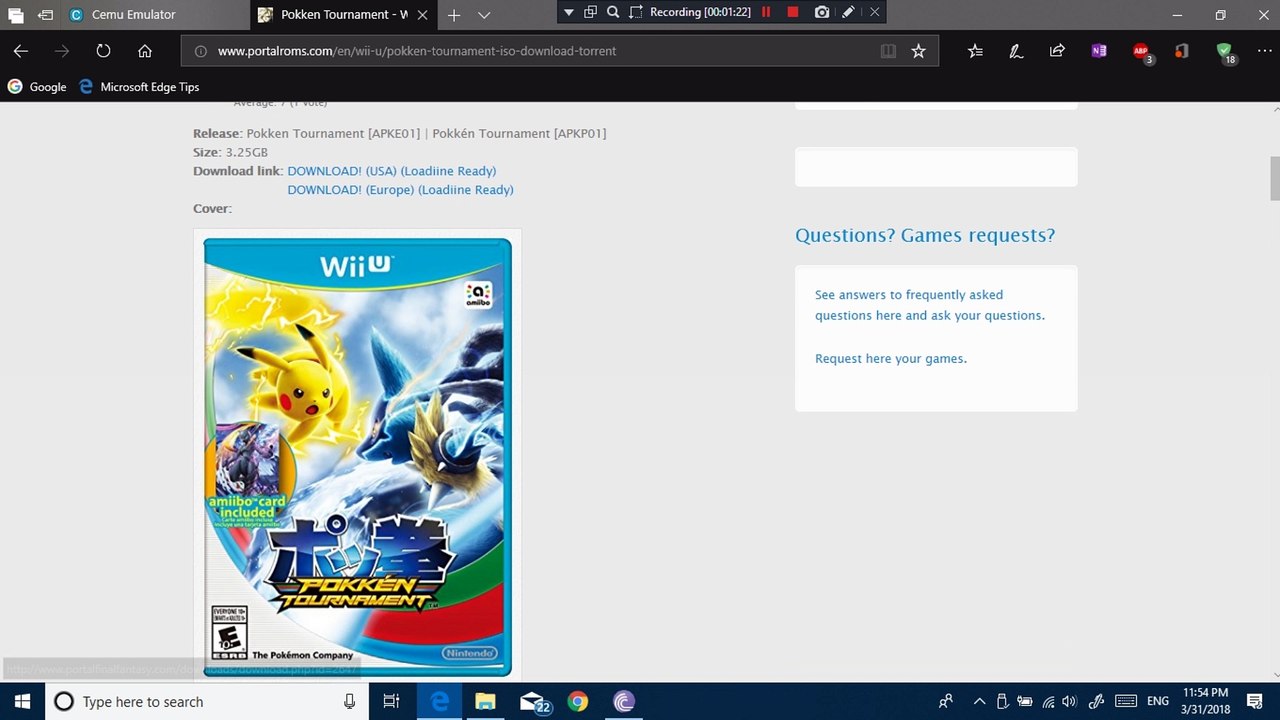The image size is (1280, 720).
Task: Open Action Center notifications
Action: (x=1255, y=702)
